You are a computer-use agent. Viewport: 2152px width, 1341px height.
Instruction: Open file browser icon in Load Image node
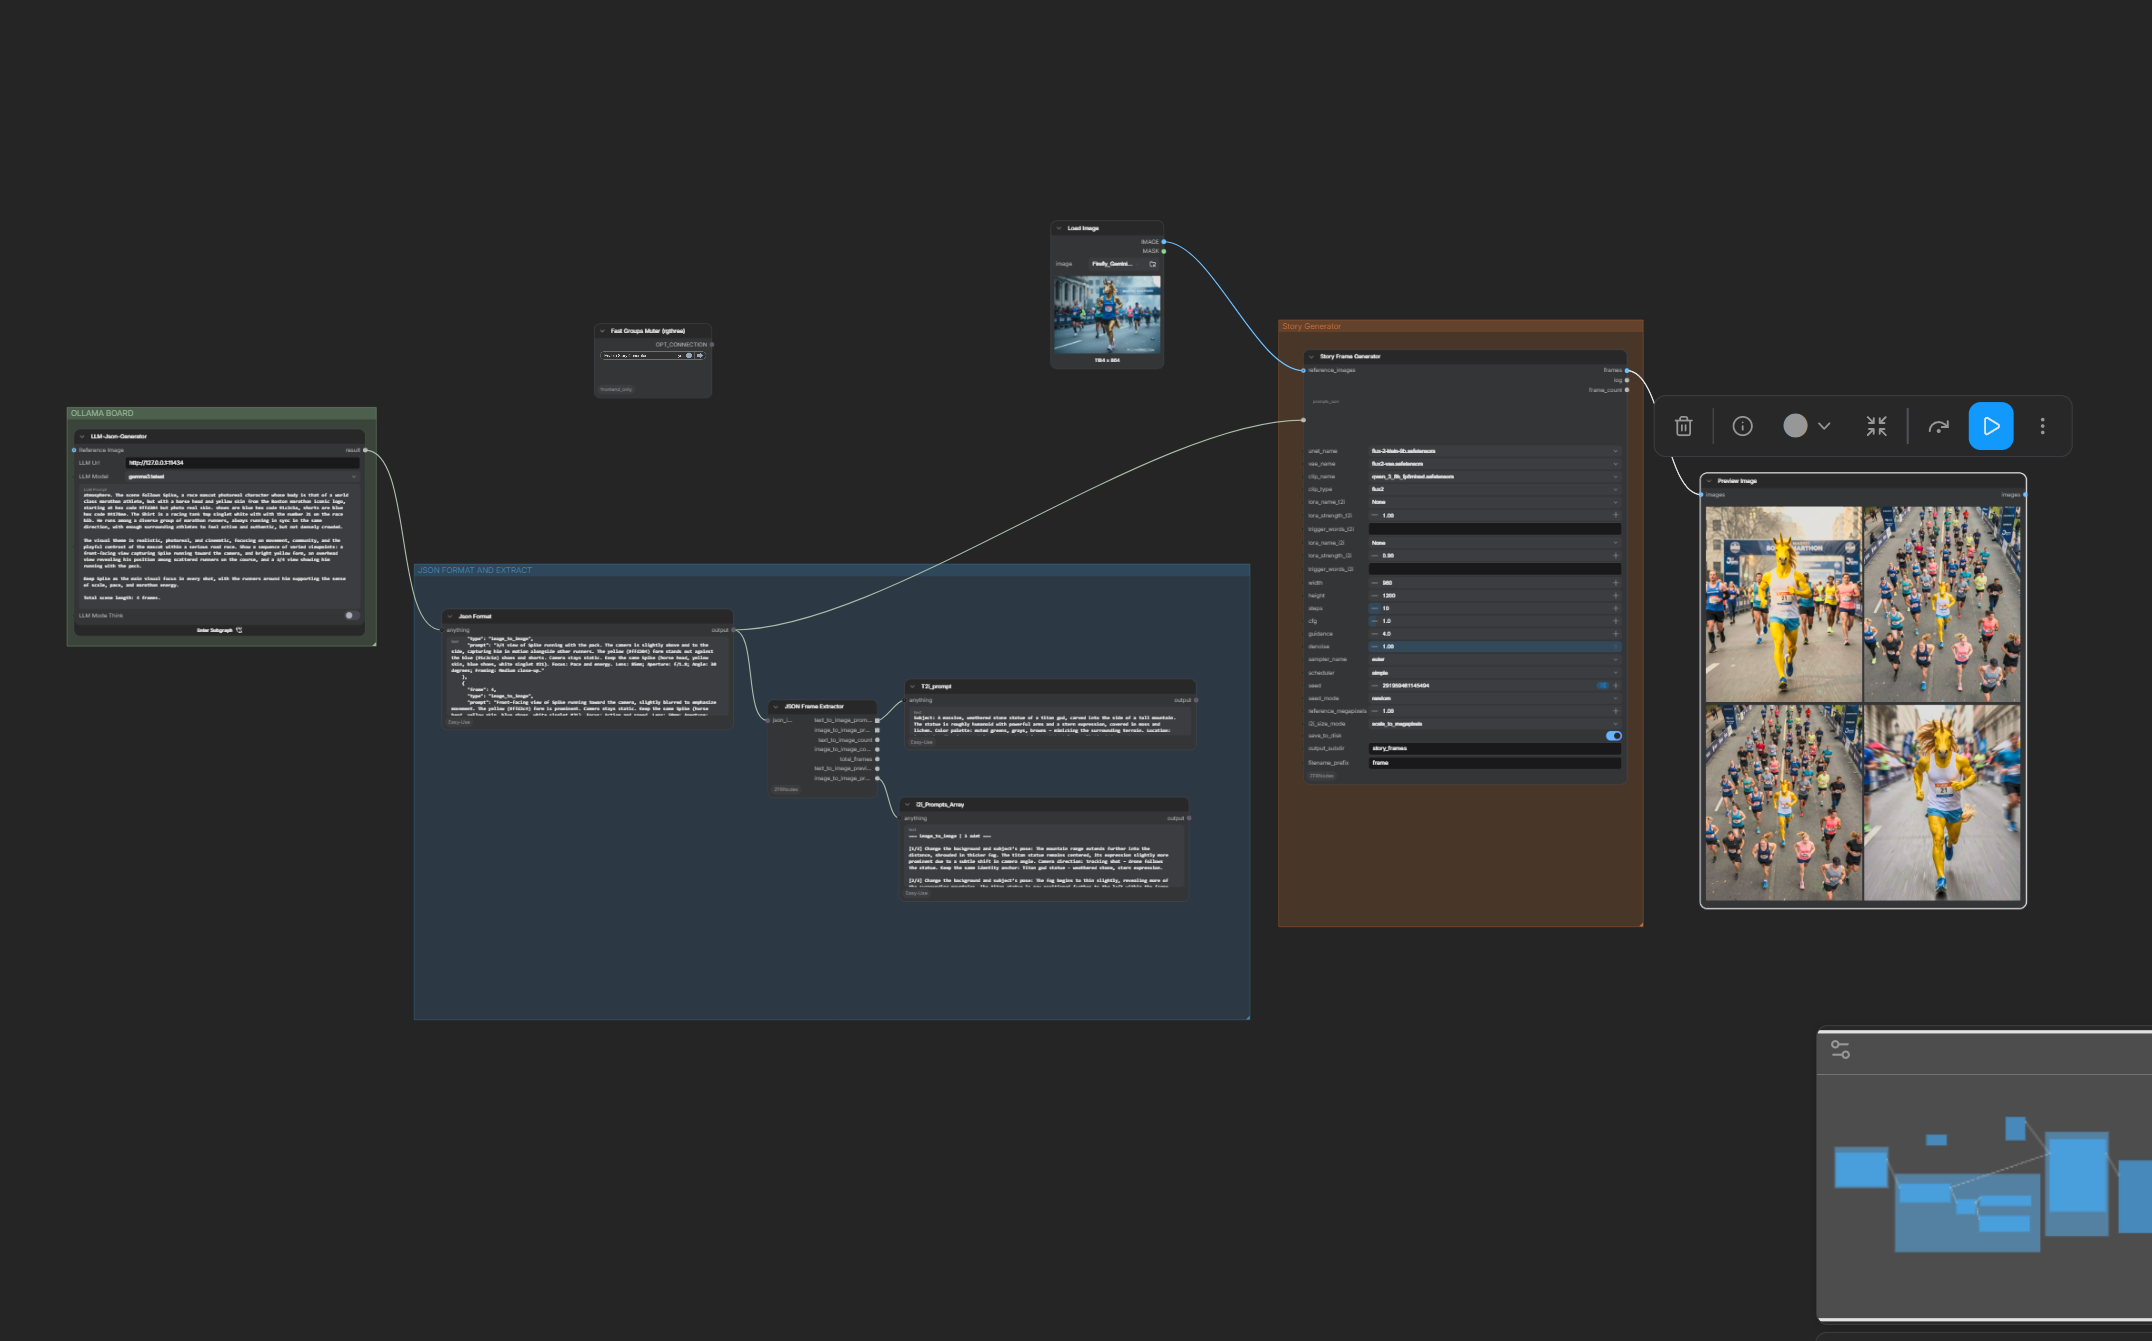pyautogui.click(x=1152, y=264)
